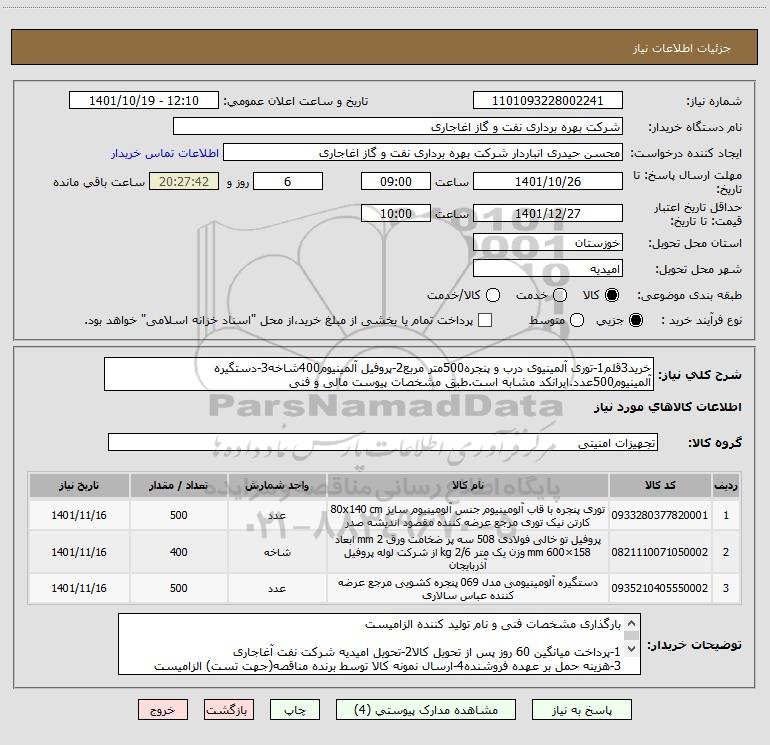Click the شرح کلی نیاز description box

tap(379, 375)
